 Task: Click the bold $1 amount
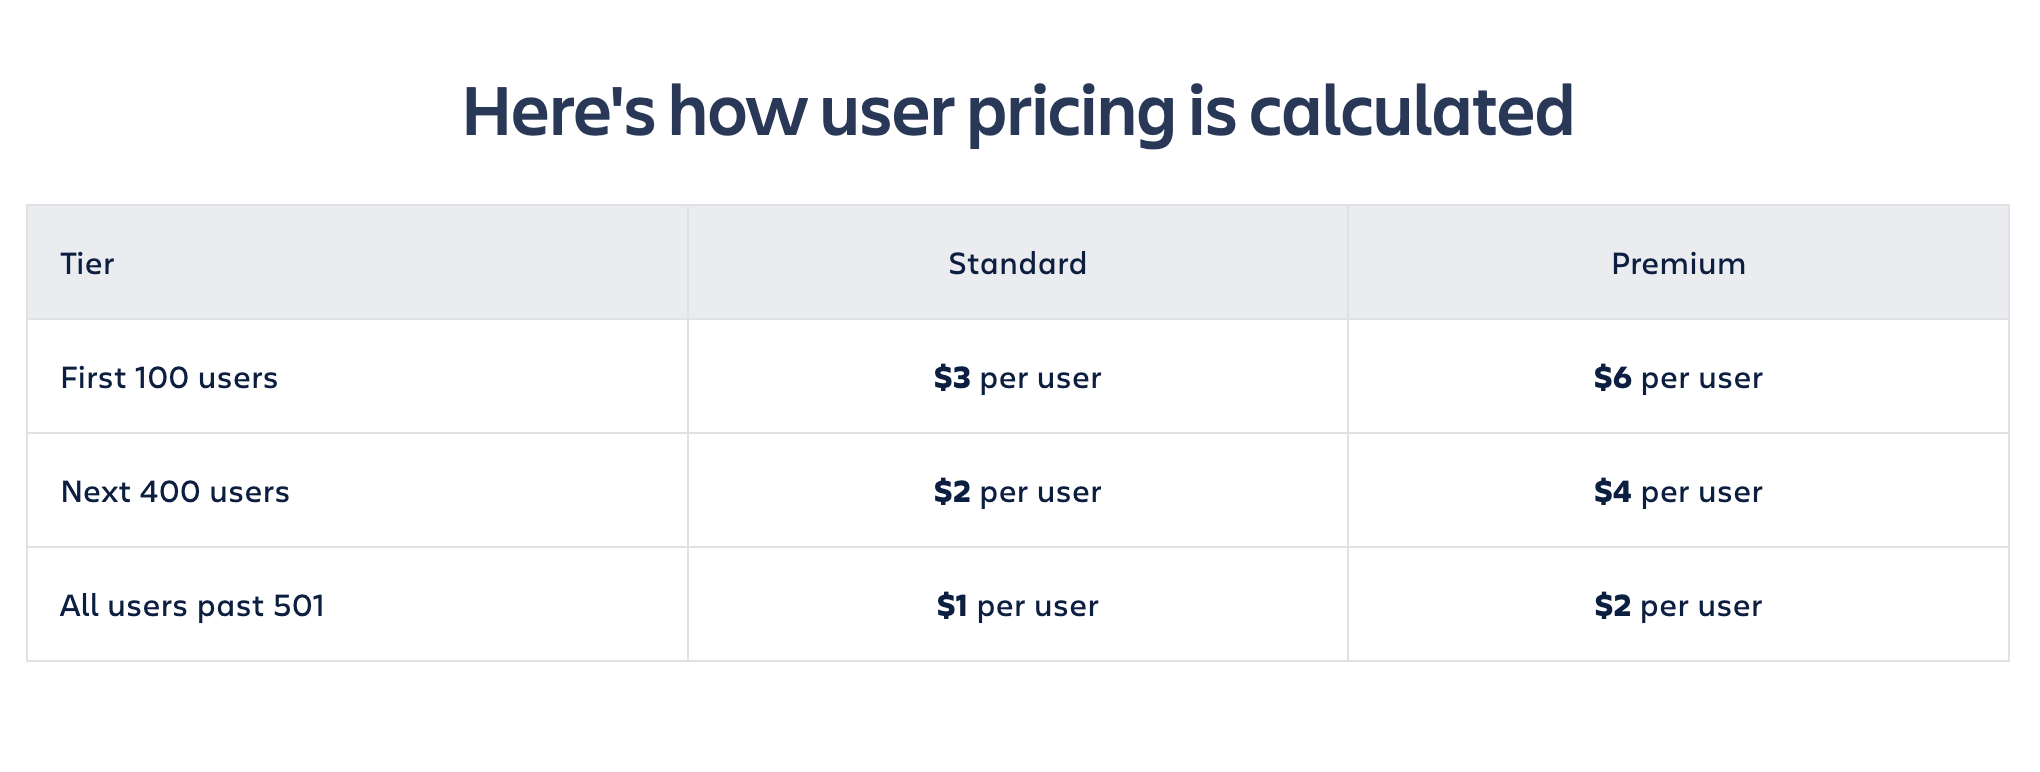click(x=952, y=606)
